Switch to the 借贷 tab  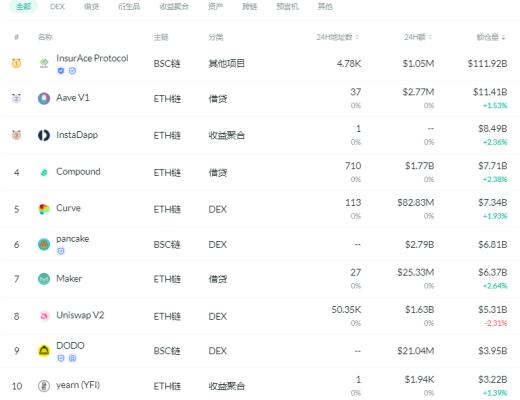tap(91, 6)
